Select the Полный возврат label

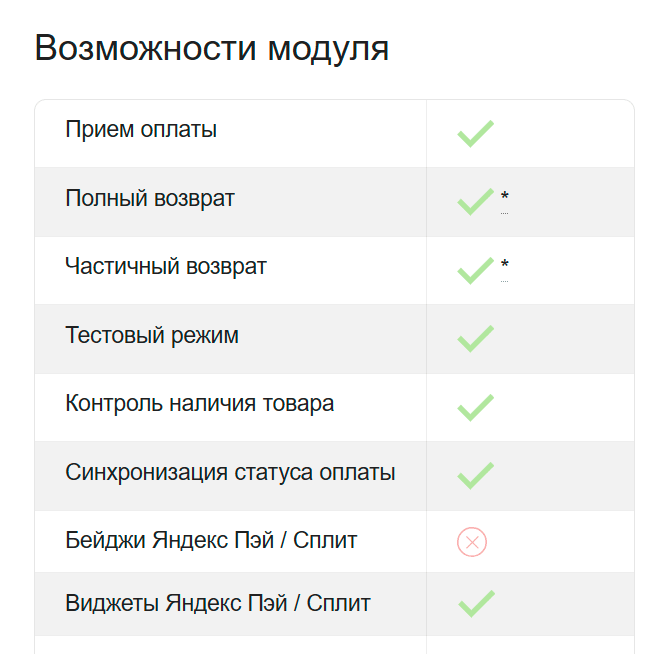tap(150, 198)
